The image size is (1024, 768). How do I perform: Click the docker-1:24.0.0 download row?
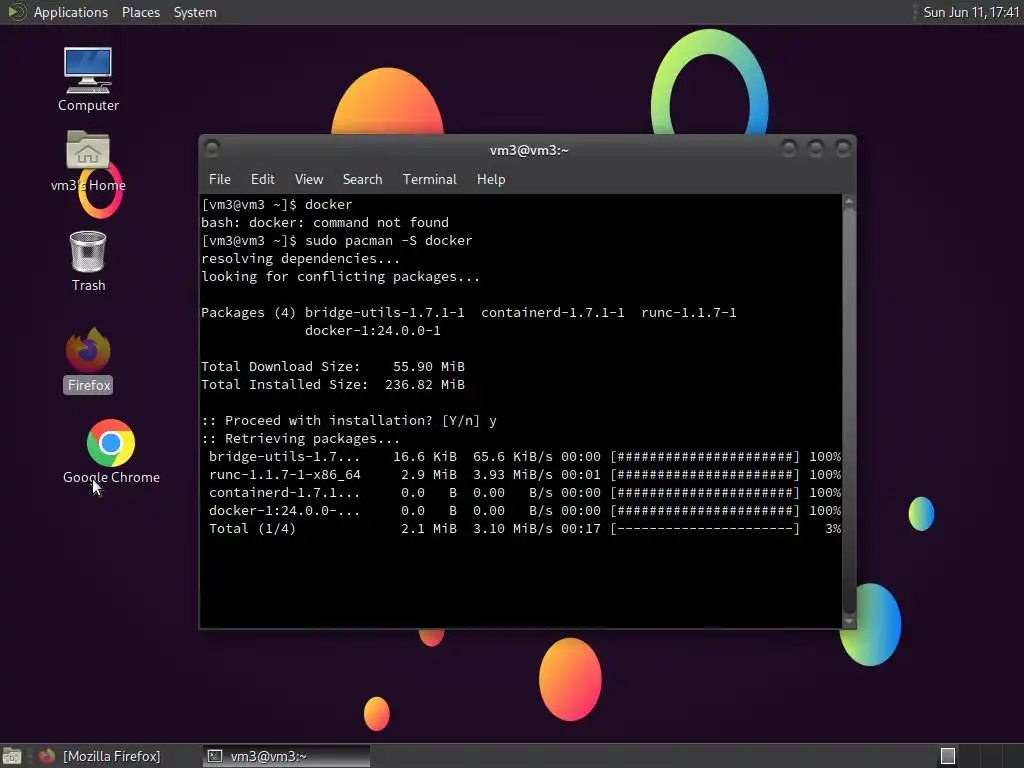coord(524,511)
